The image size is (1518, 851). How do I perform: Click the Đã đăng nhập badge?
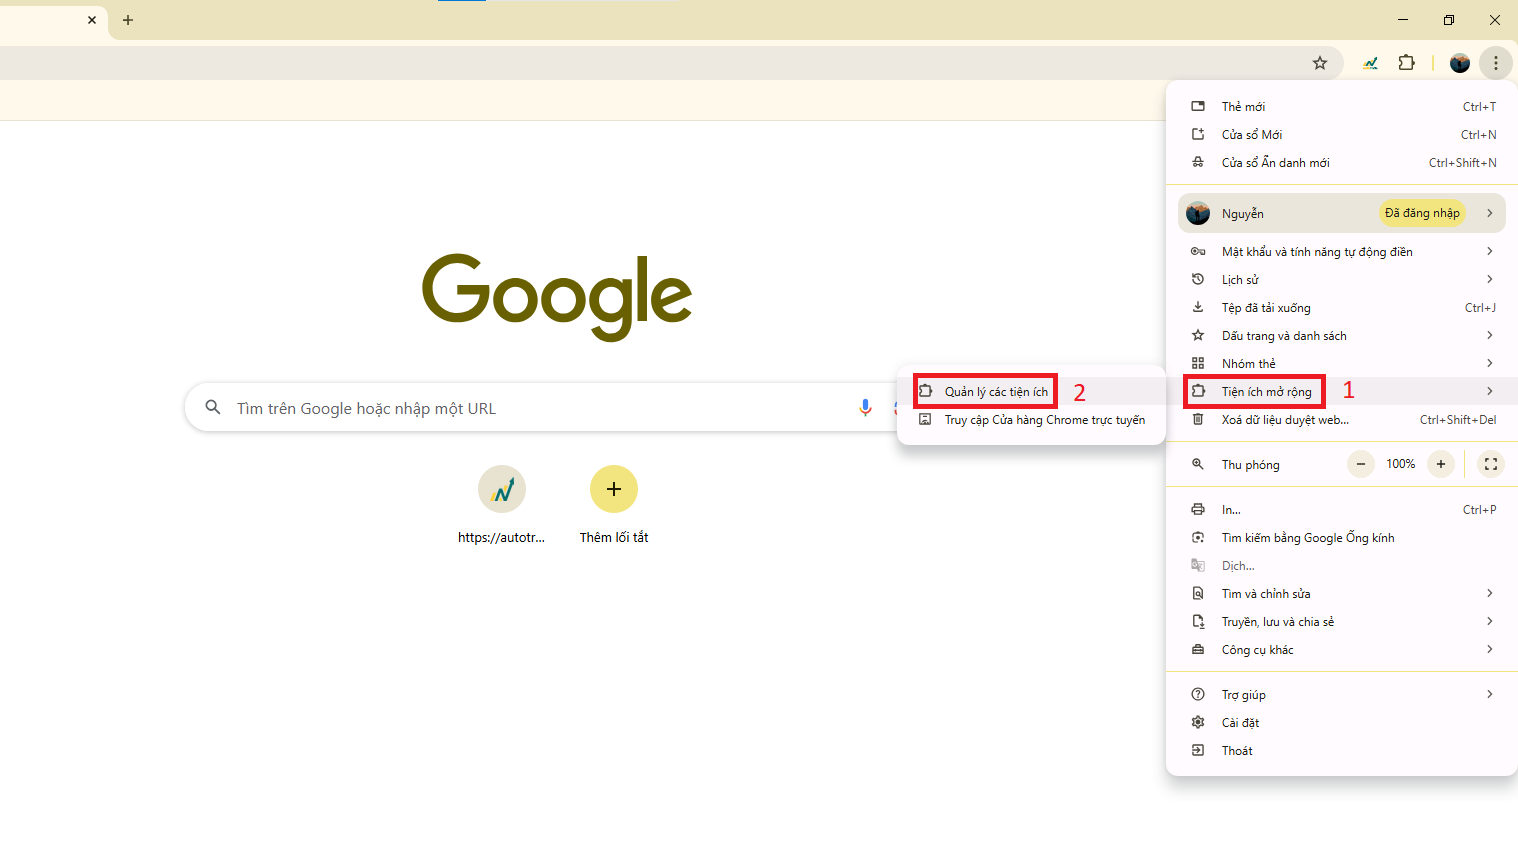pos(1422,213)
